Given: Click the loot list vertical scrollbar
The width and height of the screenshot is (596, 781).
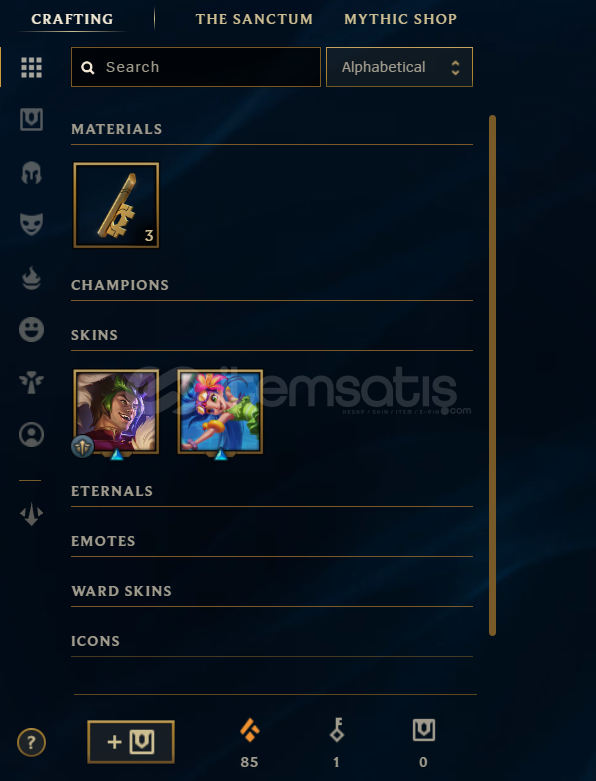Looking at the screenshot, I should tap(492, 376).
